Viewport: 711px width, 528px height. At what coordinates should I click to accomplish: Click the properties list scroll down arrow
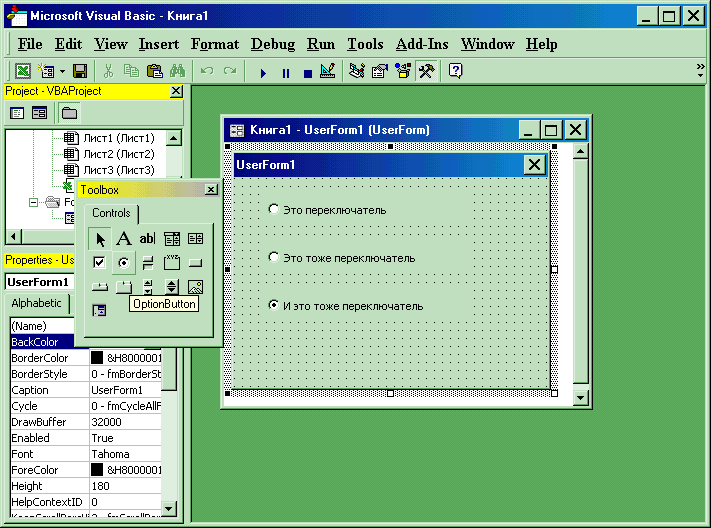[x=169, y=508]
